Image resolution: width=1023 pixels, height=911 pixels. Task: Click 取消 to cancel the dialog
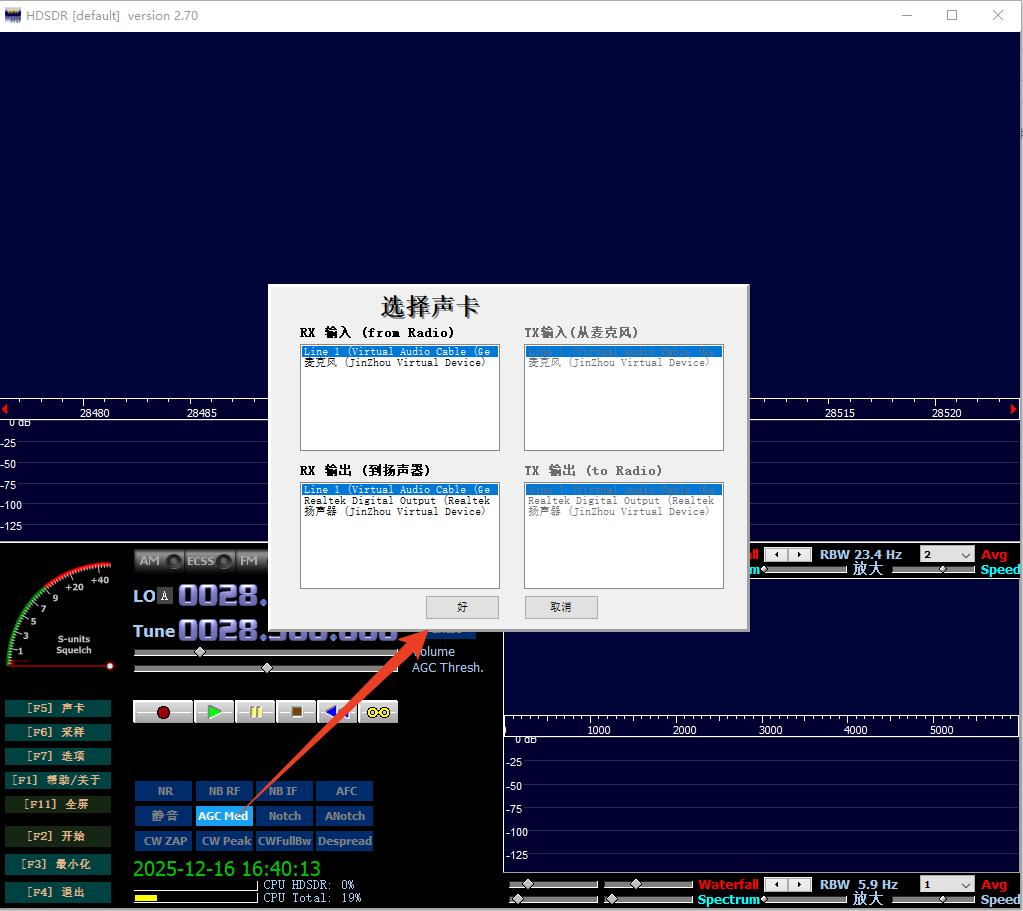click(561, 607)
